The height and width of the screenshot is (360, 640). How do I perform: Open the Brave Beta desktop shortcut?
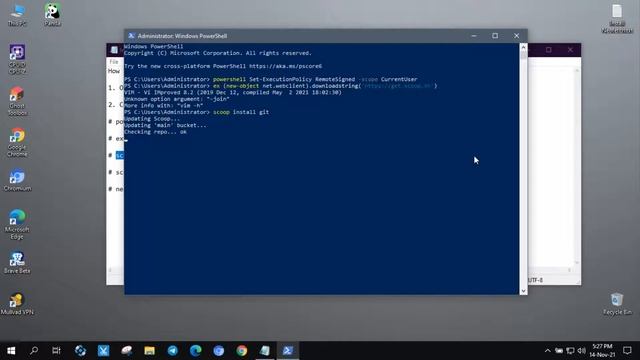[17, 262]
